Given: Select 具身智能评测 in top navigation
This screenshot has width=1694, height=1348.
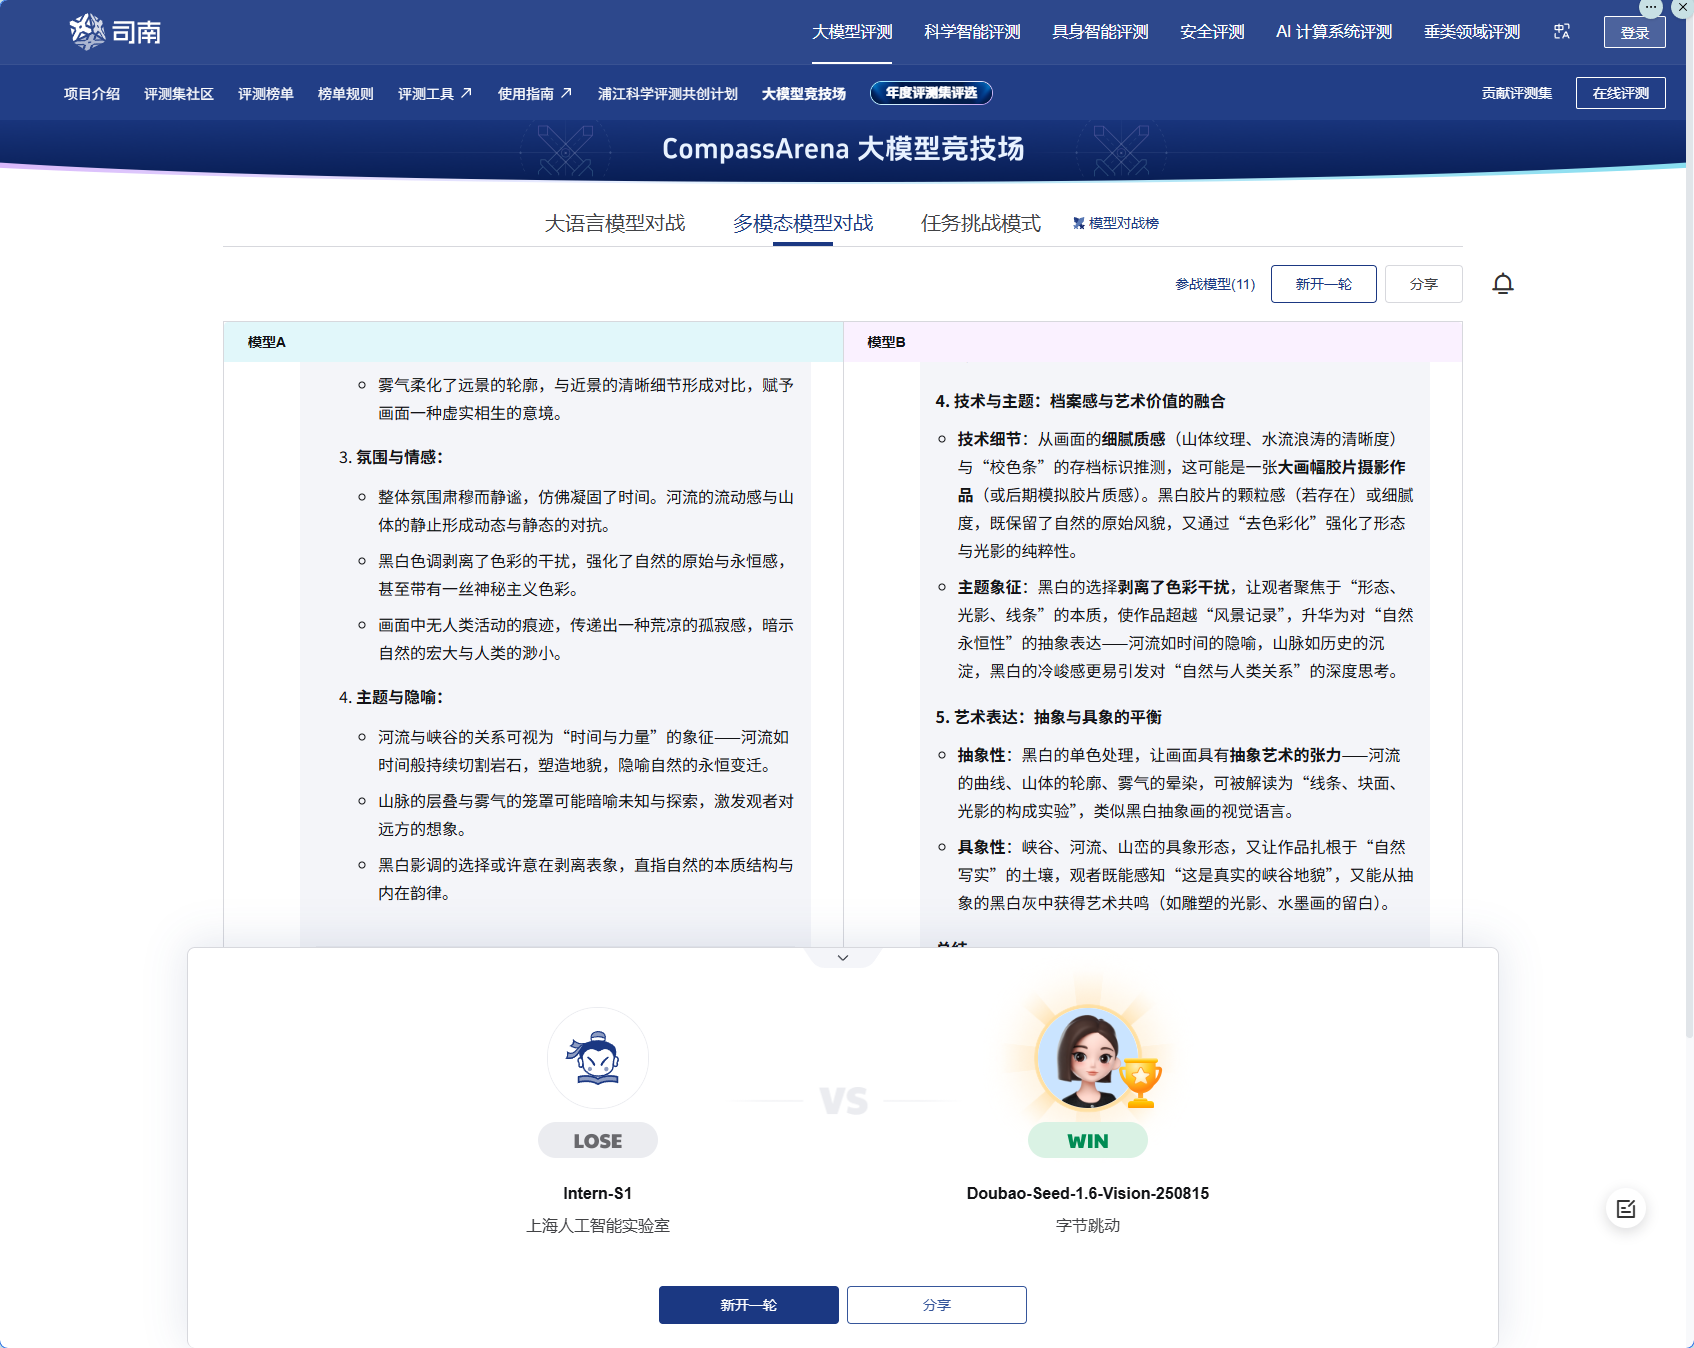Looking at the screenshot, I should point(1100,32).
